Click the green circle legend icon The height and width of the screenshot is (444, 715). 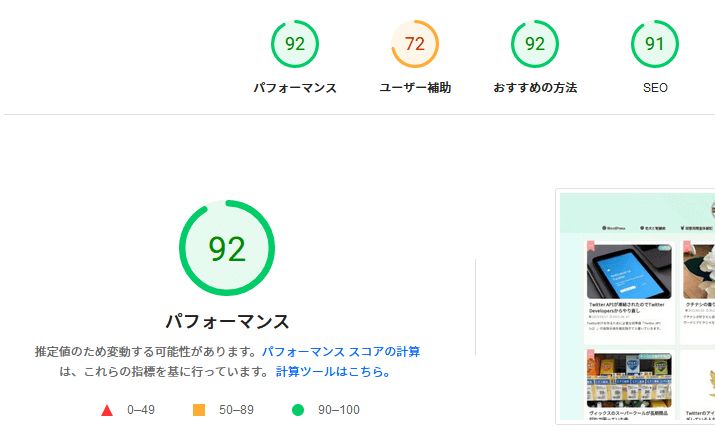tap(297, 410)
